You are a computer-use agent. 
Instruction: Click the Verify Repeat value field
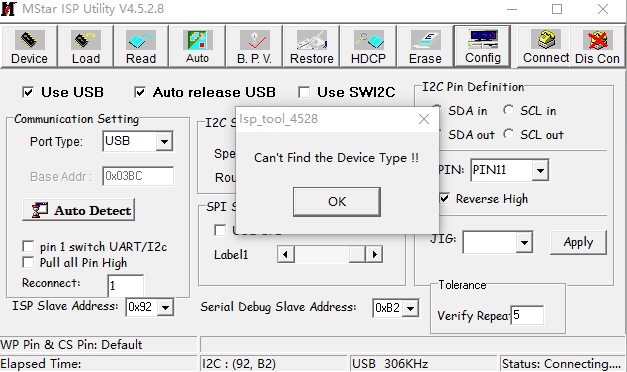click(527, 316)
